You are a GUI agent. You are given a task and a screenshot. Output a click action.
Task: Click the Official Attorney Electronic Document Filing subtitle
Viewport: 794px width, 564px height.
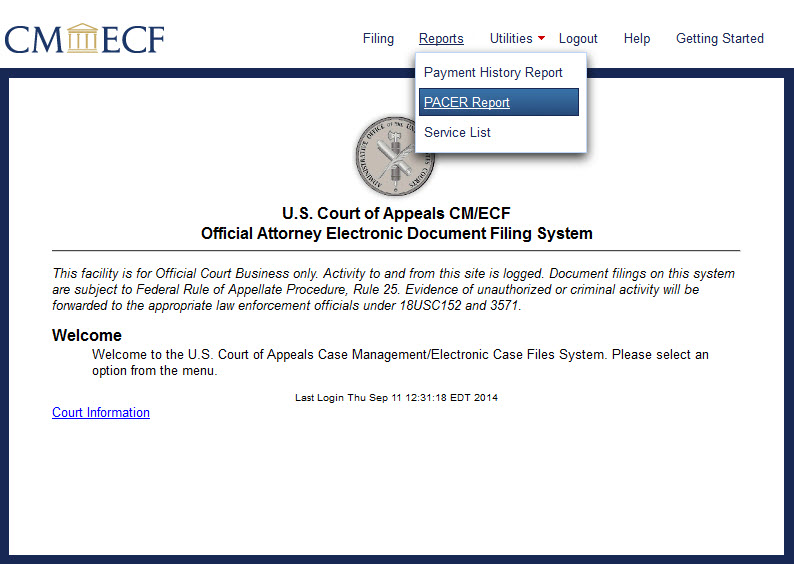tap(396, 234)
